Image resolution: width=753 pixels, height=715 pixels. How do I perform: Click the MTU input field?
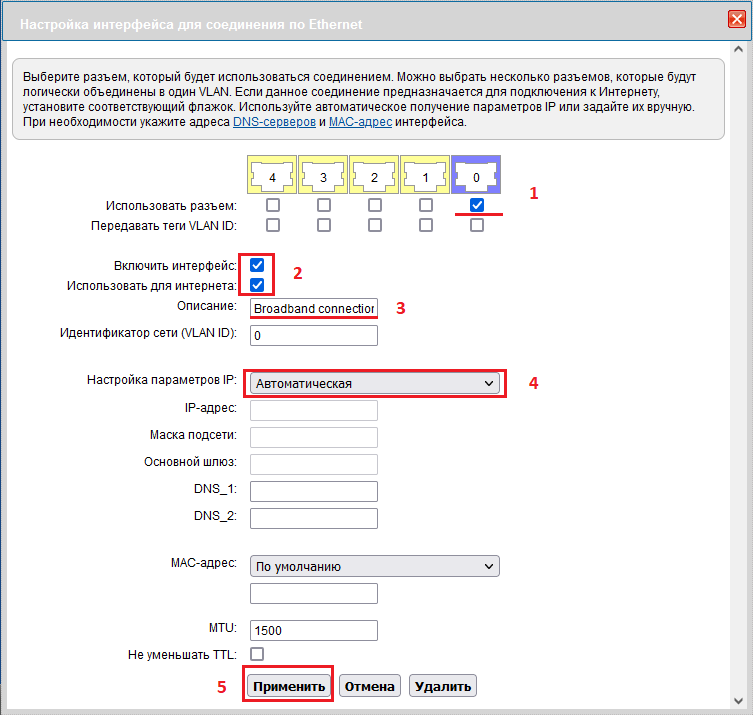[x=313, y=630]
